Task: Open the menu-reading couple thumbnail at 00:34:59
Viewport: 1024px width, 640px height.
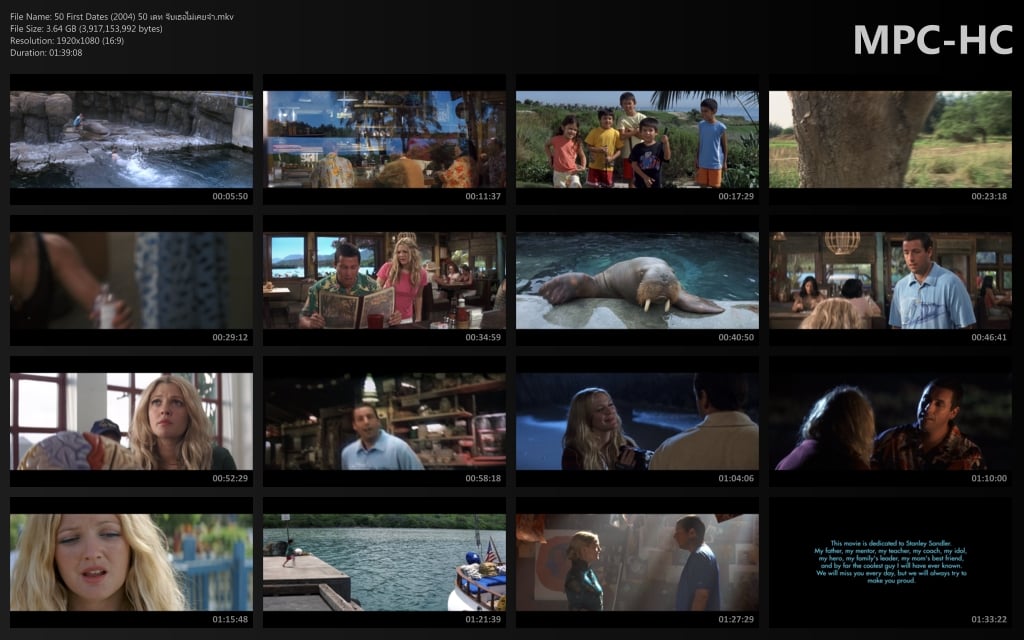Action: [384, 280]
